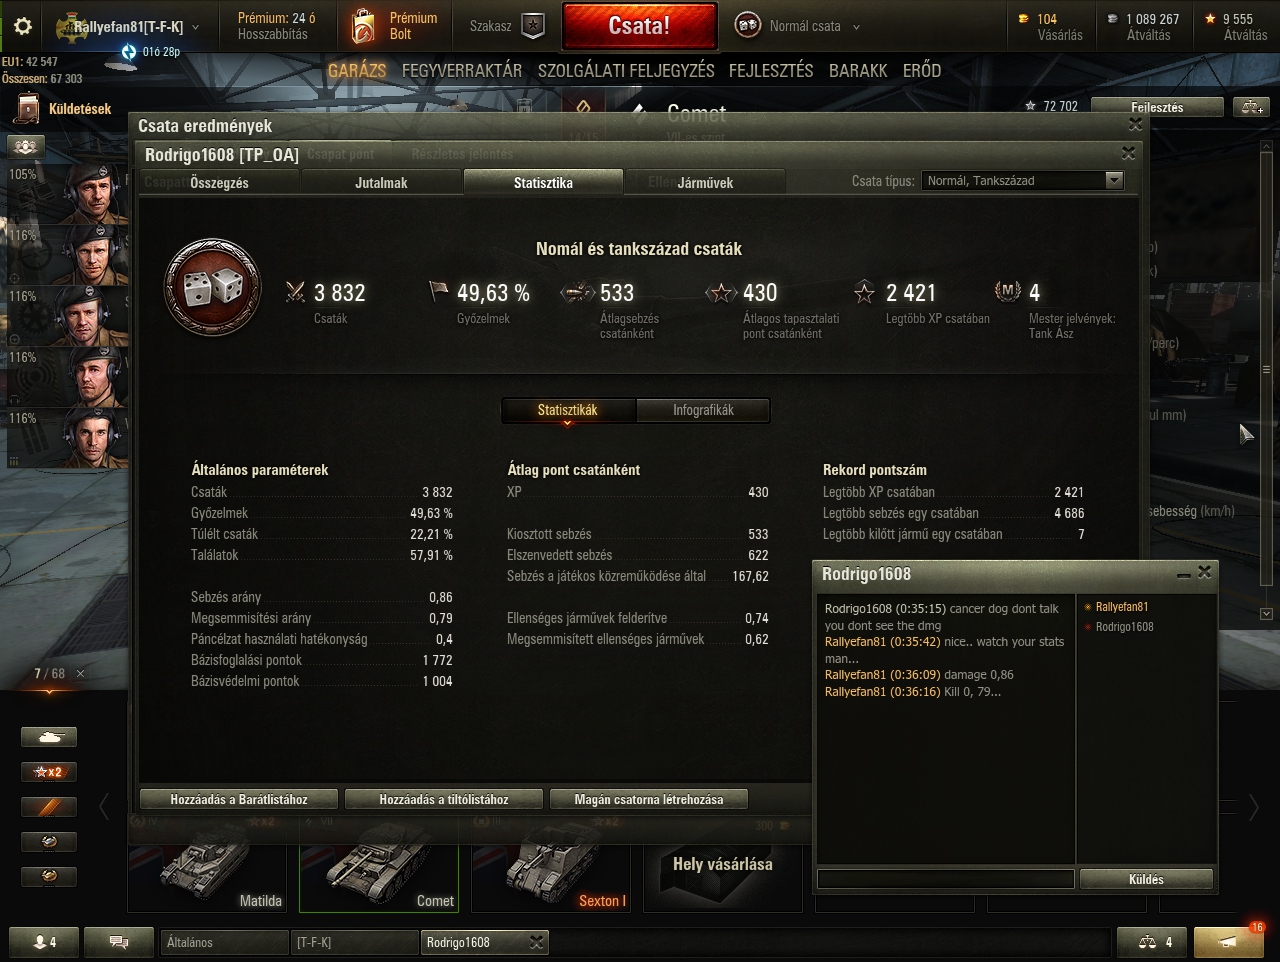Switch to the Jutalmak tab
The height and width of the screenshot is (962, 1280).
381,182
